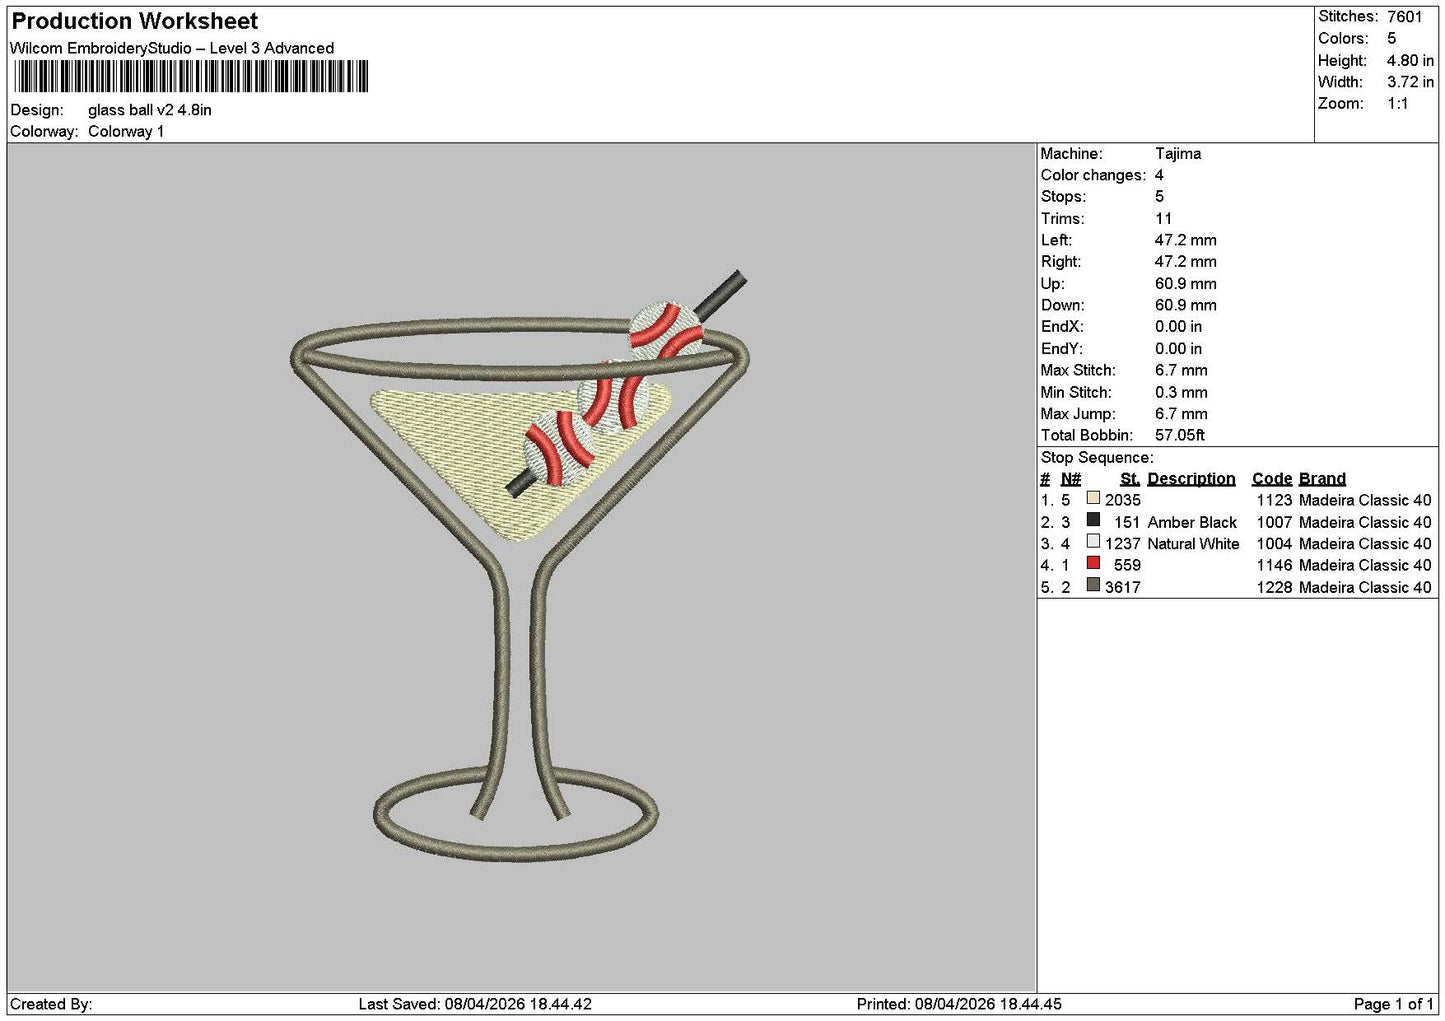The height and width of the screenshot is (1021, 1445).
Task: Click the 'Colorway 1' value
Action: [x=126, y=131]
